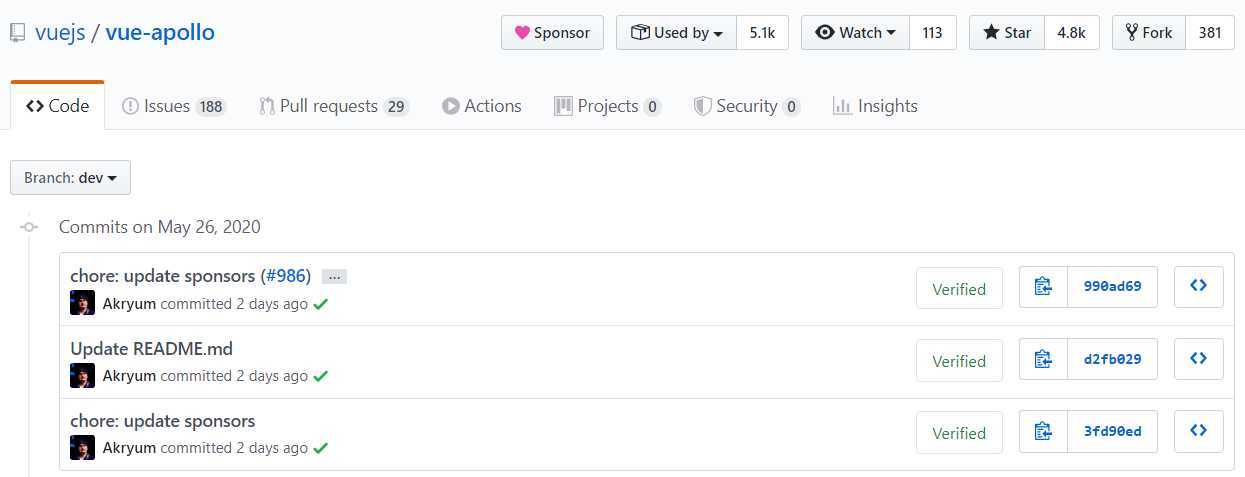Star the vue-apollo repository
Screen dimensions: 1245x477
[1007, 32]
